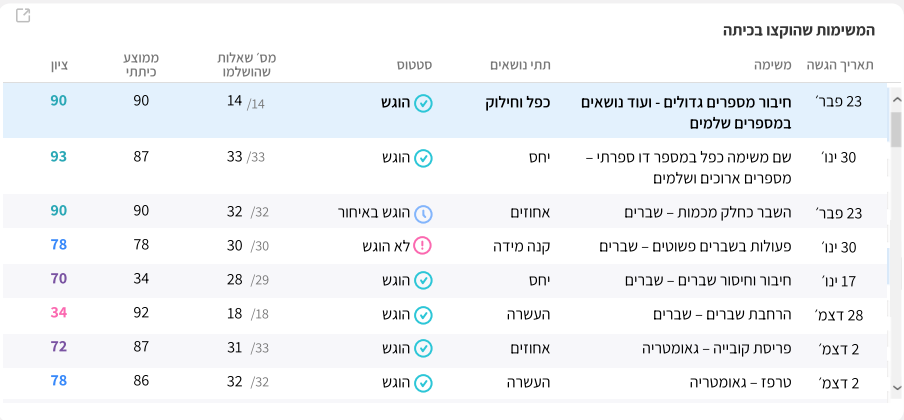Click the checkmark icon in the פריסת קובייה row
The image size is (904, 420).
coord(423,349)
